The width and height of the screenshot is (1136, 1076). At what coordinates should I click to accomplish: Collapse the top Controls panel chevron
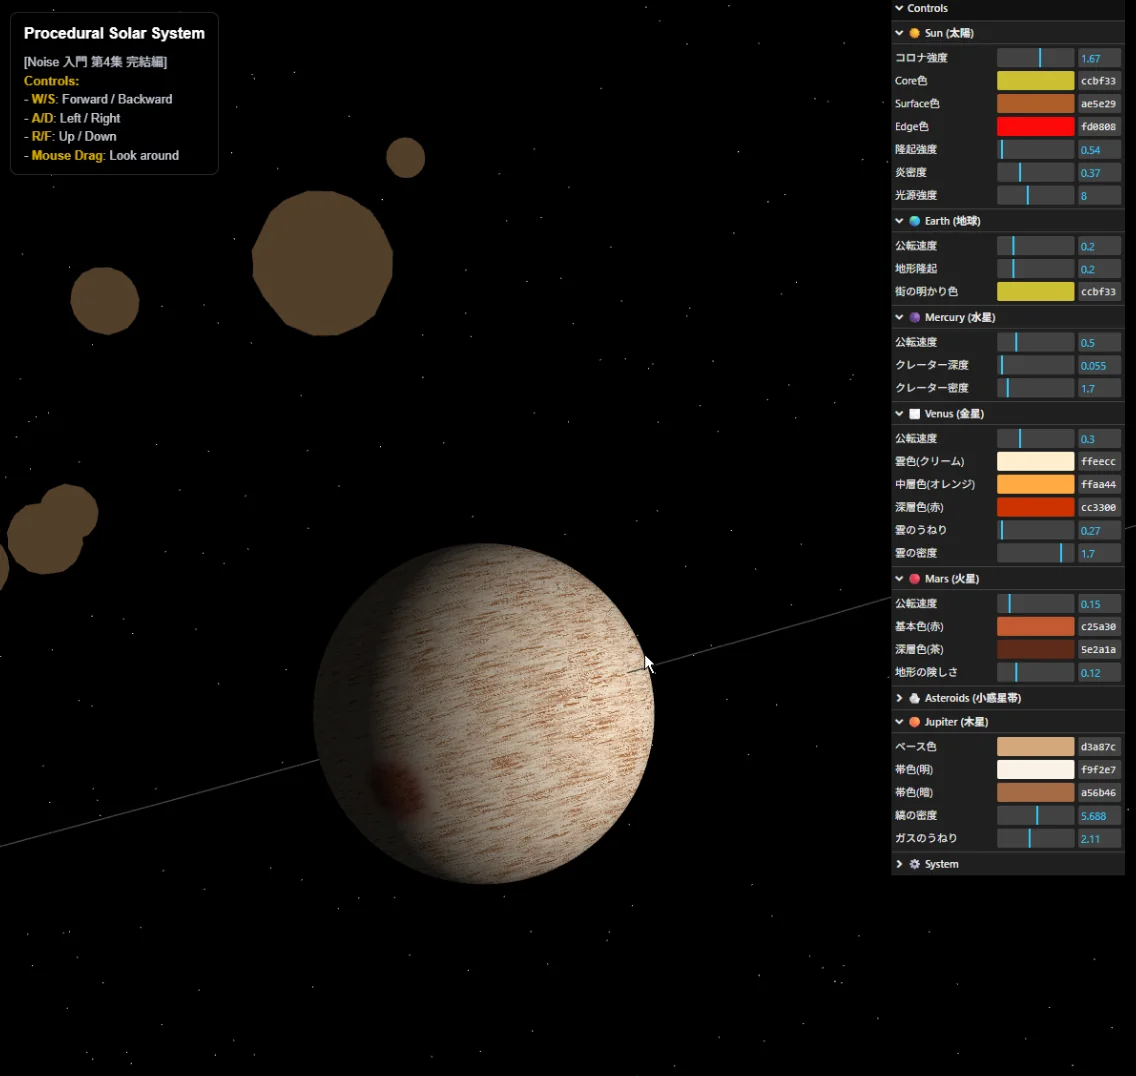point(899,8)
